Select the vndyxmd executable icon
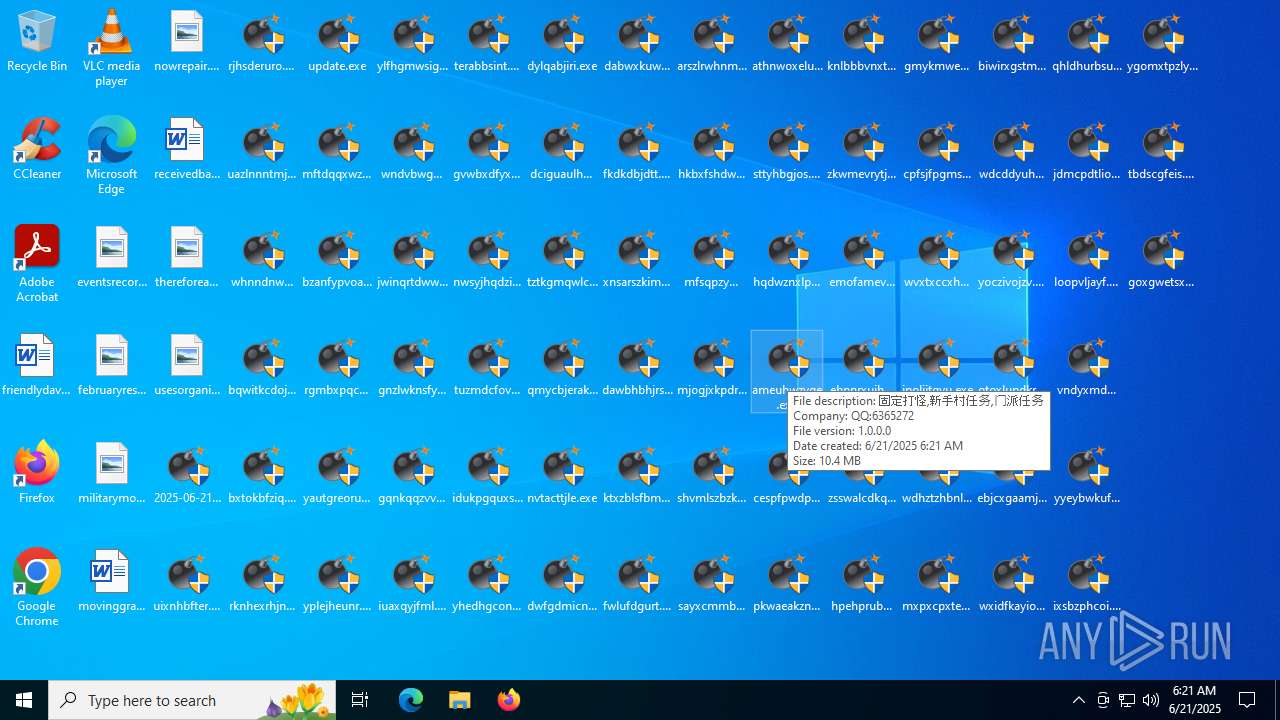 (x=1087, y=366)
